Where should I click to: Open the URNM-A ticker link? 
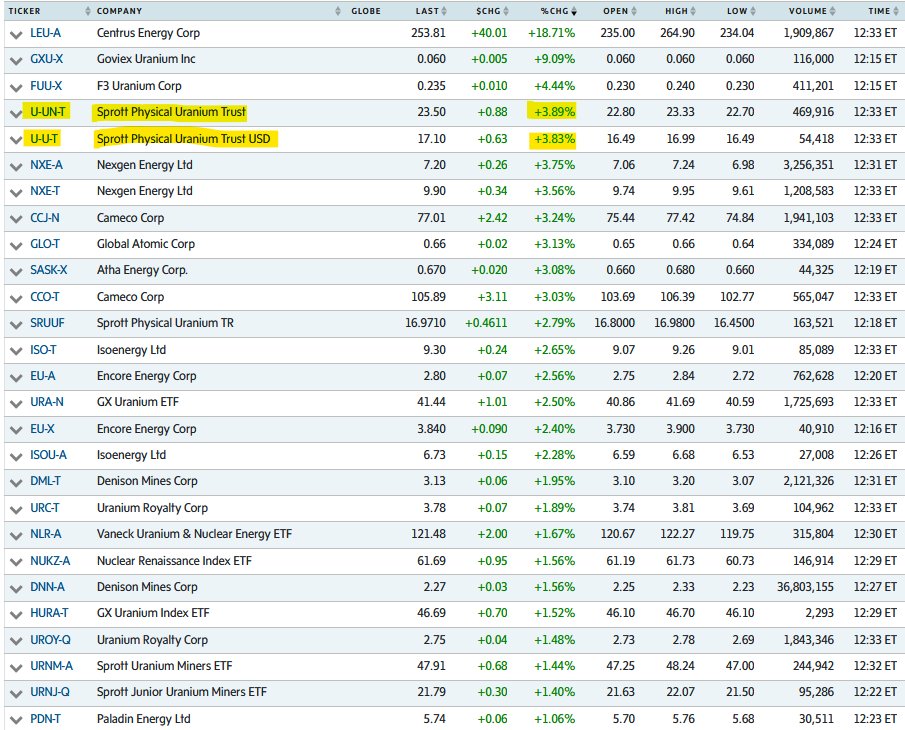(x=51, y=666)
